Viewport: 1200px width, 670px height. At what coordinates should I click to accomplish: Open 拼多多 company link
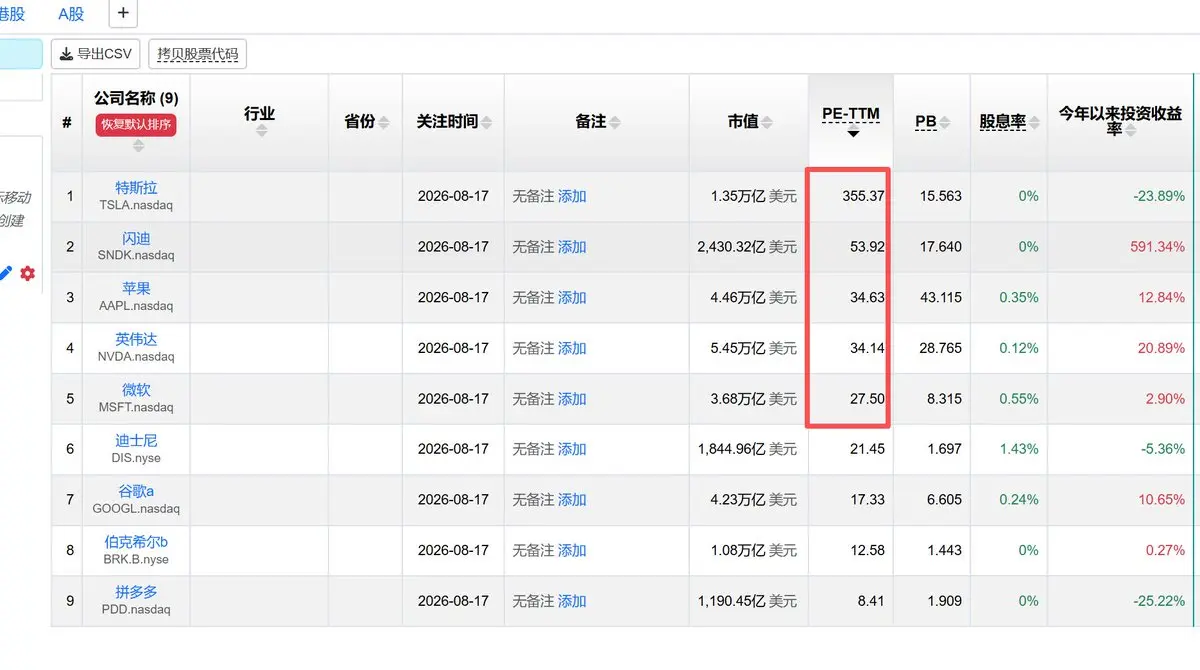click(136, 592)
